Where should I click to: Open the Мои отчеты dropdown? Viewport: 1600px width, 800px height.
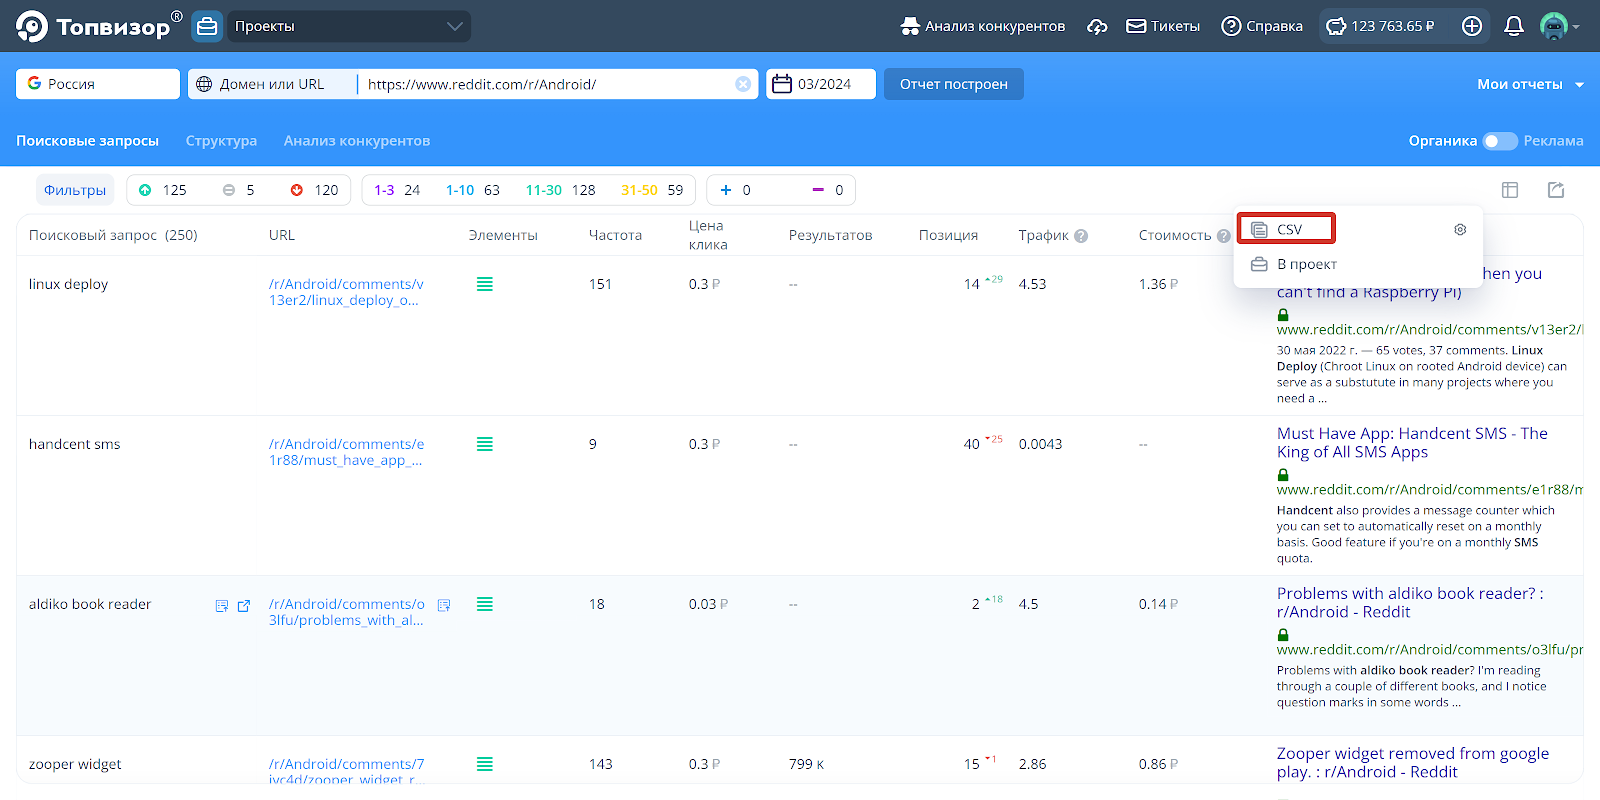1529,84
